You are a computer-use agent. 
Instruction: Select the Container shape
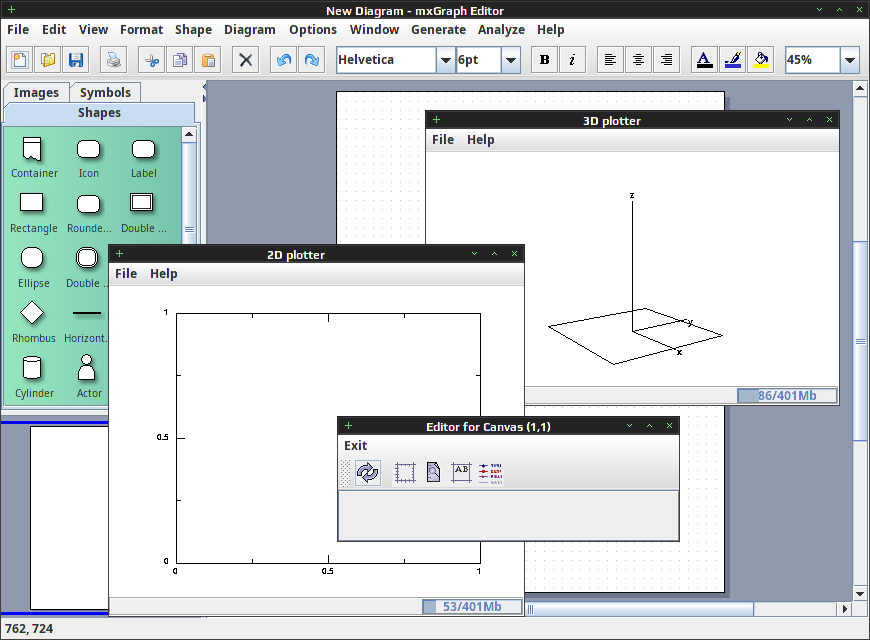(x=32, y=149)
